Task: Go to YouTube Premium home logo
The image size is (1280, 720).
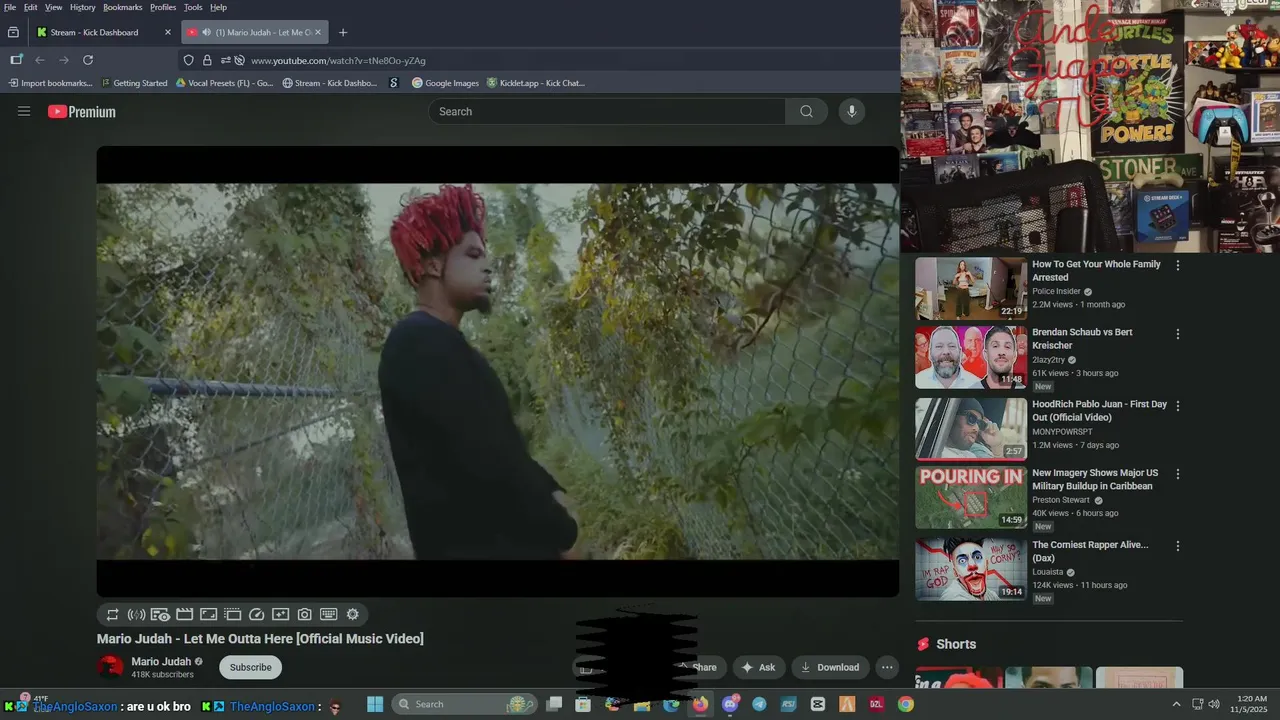Action: point(82,112)
